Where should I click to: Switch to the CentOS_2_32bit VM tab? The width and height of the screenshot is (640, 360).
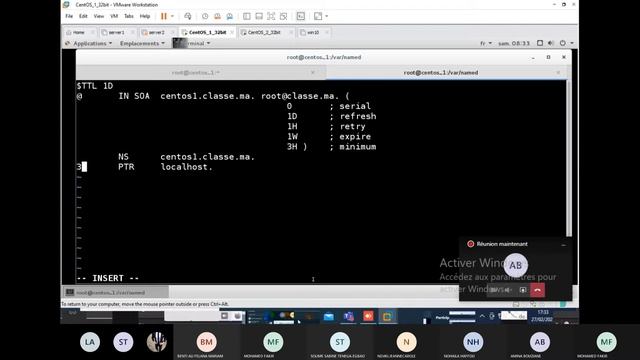click(264, 32)
